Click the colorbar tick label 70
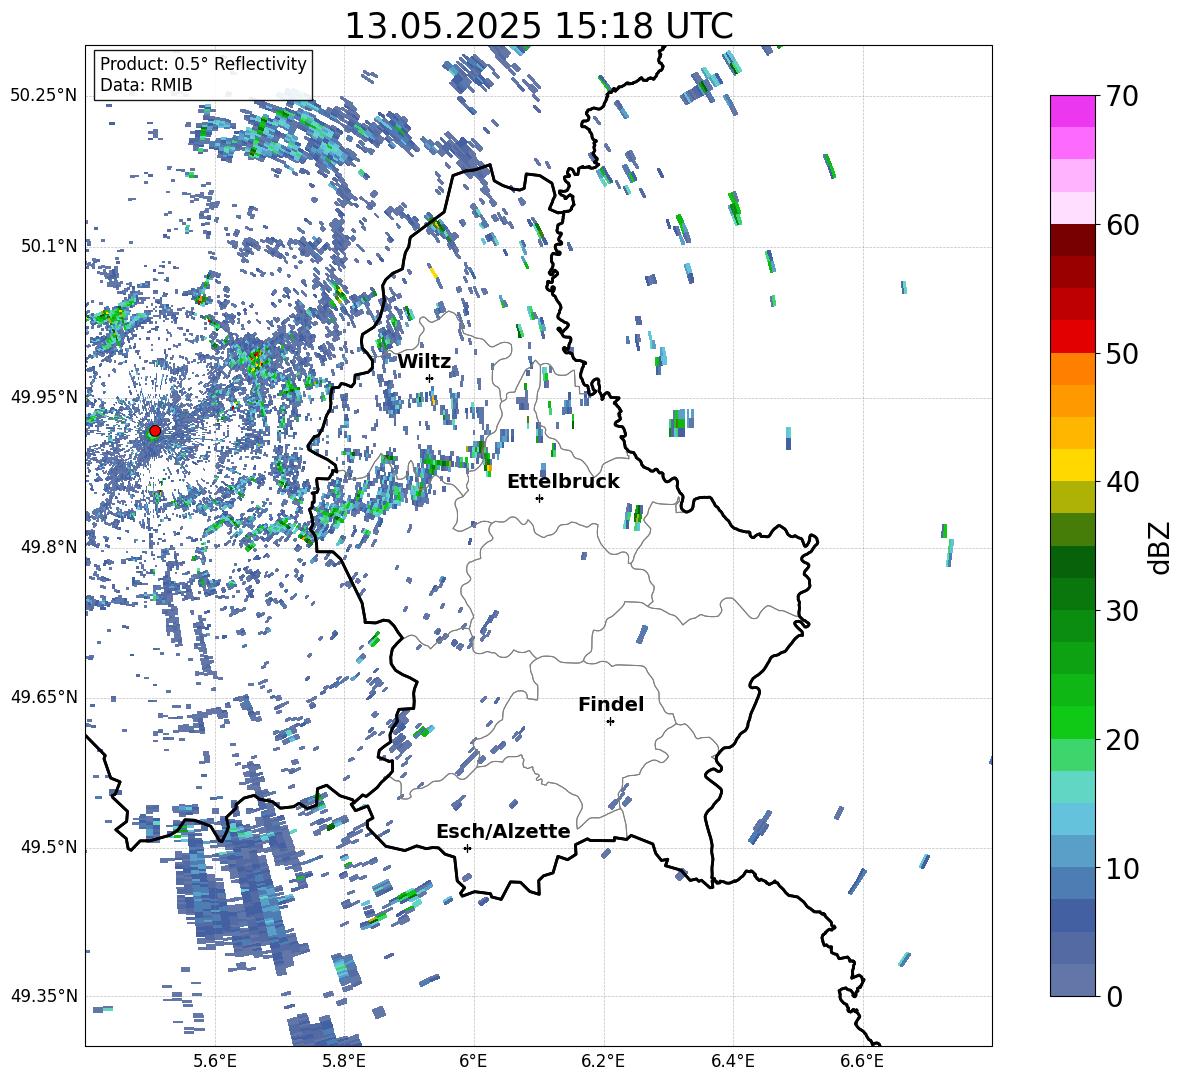The image size is (1184, 1081). point(1122,97)
